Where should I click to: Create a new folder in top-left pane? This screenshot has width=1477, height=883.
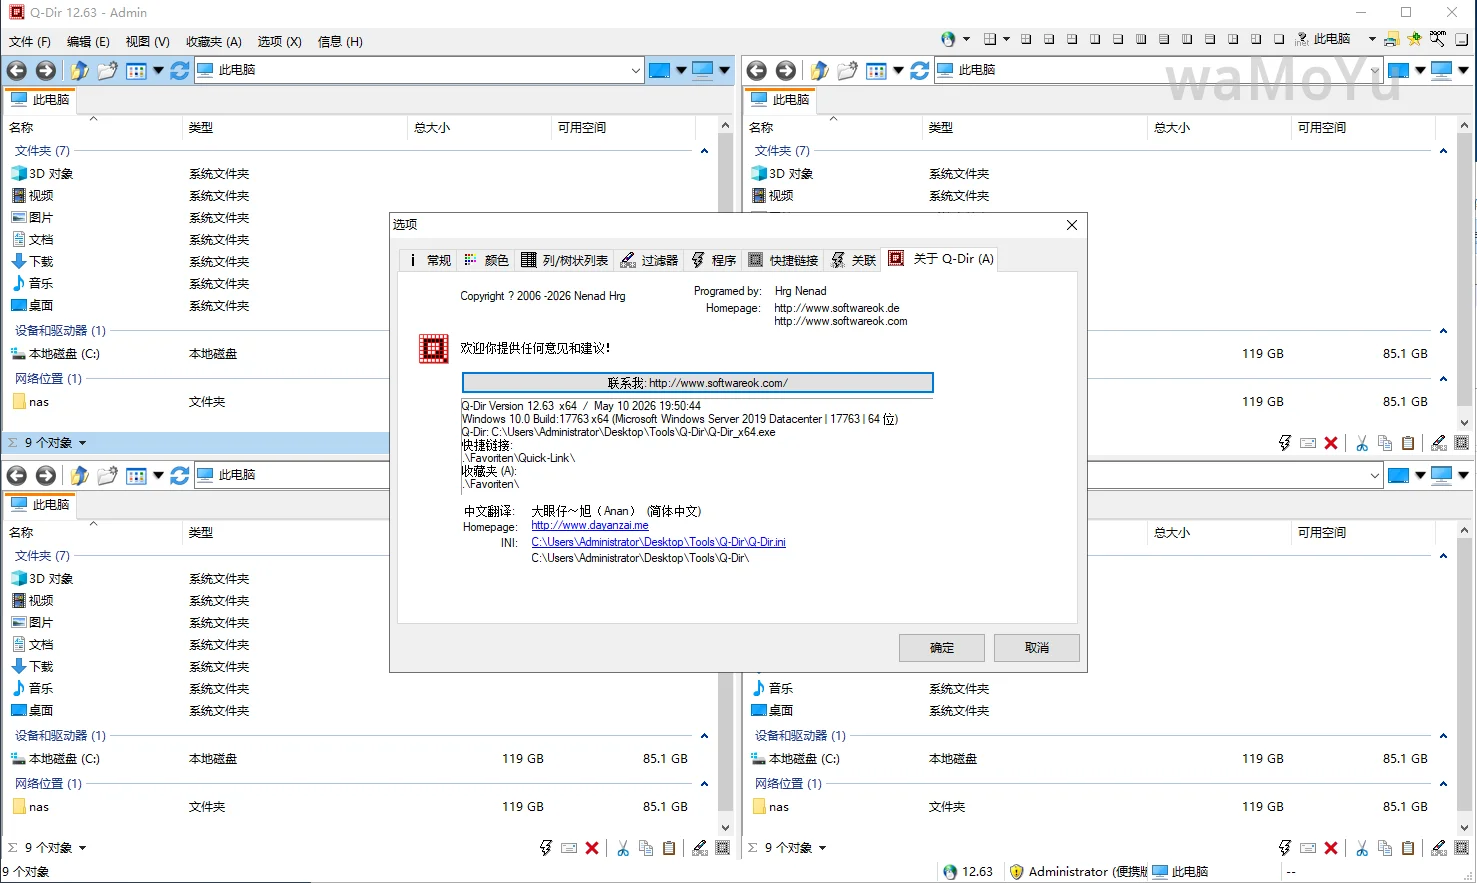point(107,70)
